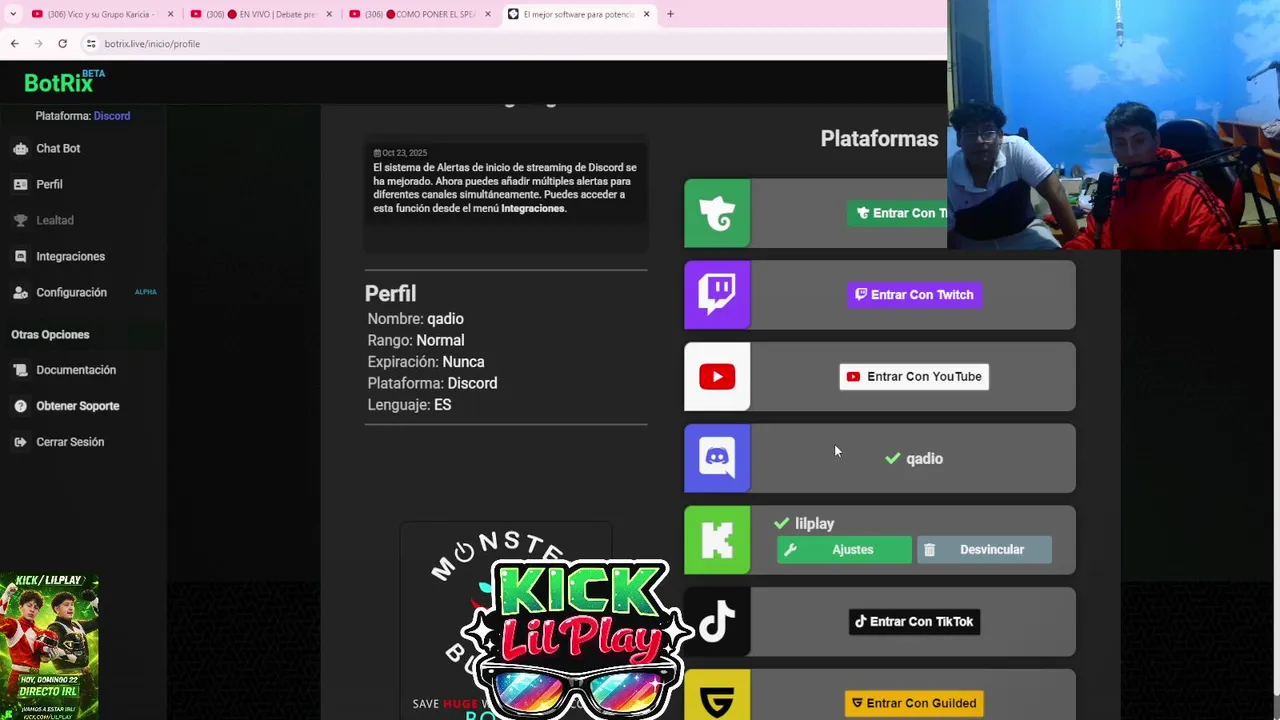The width and height of the screenshot is (1280, 720).
Task: Click the green Entrar Con Trovo button
Action: coord(898,213)
